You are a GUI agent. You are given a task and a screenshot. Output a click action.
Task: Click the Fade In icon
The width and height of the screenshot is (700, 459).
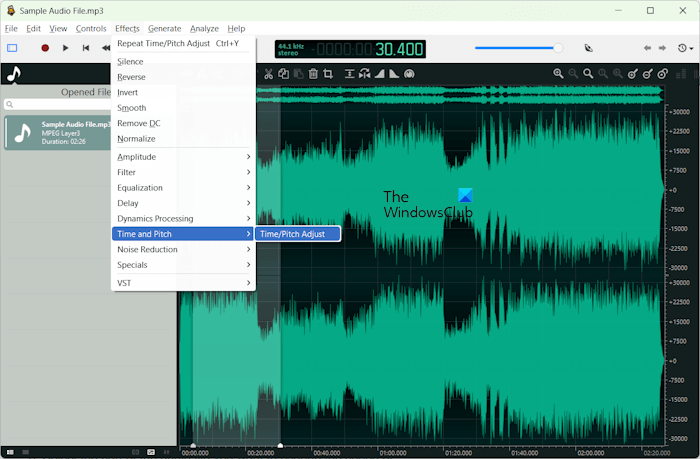[381, 74]
